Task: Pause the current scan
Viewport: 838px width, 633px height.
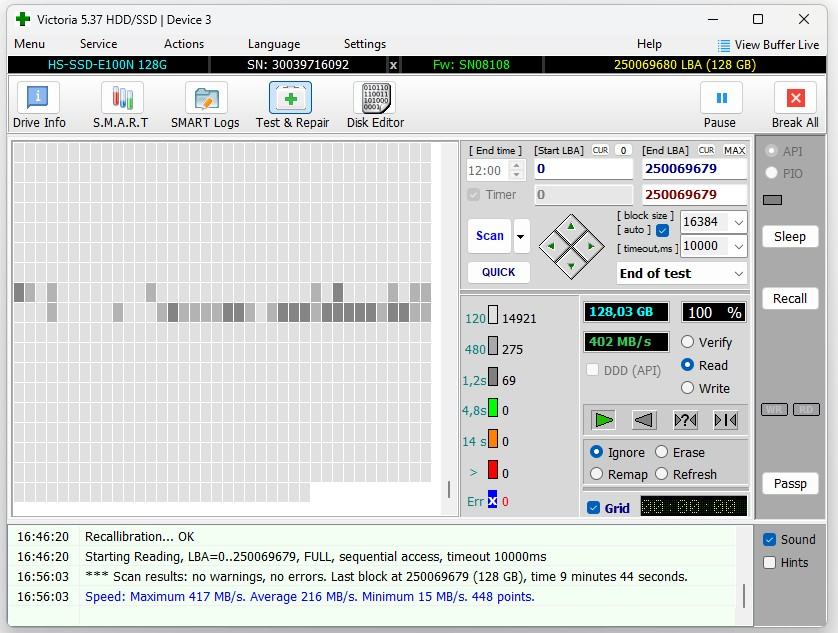Action: [x=720, y=105]
